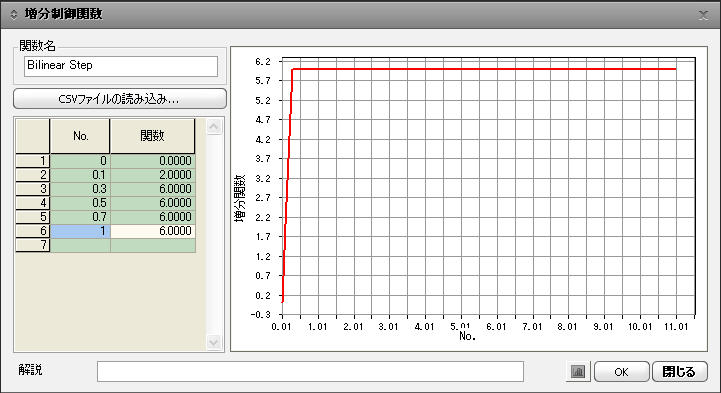Click the 関数 cell in row 6
The width and height of the screenshot is (721, 393).
153,231
